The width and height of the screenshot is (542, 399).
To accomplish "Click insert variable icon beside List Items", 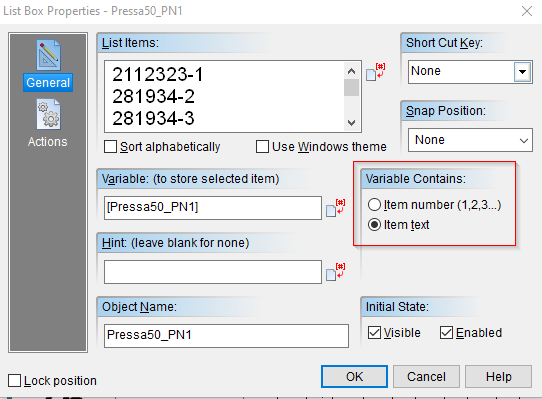I will pyautogui.click(x=375, y=72).
